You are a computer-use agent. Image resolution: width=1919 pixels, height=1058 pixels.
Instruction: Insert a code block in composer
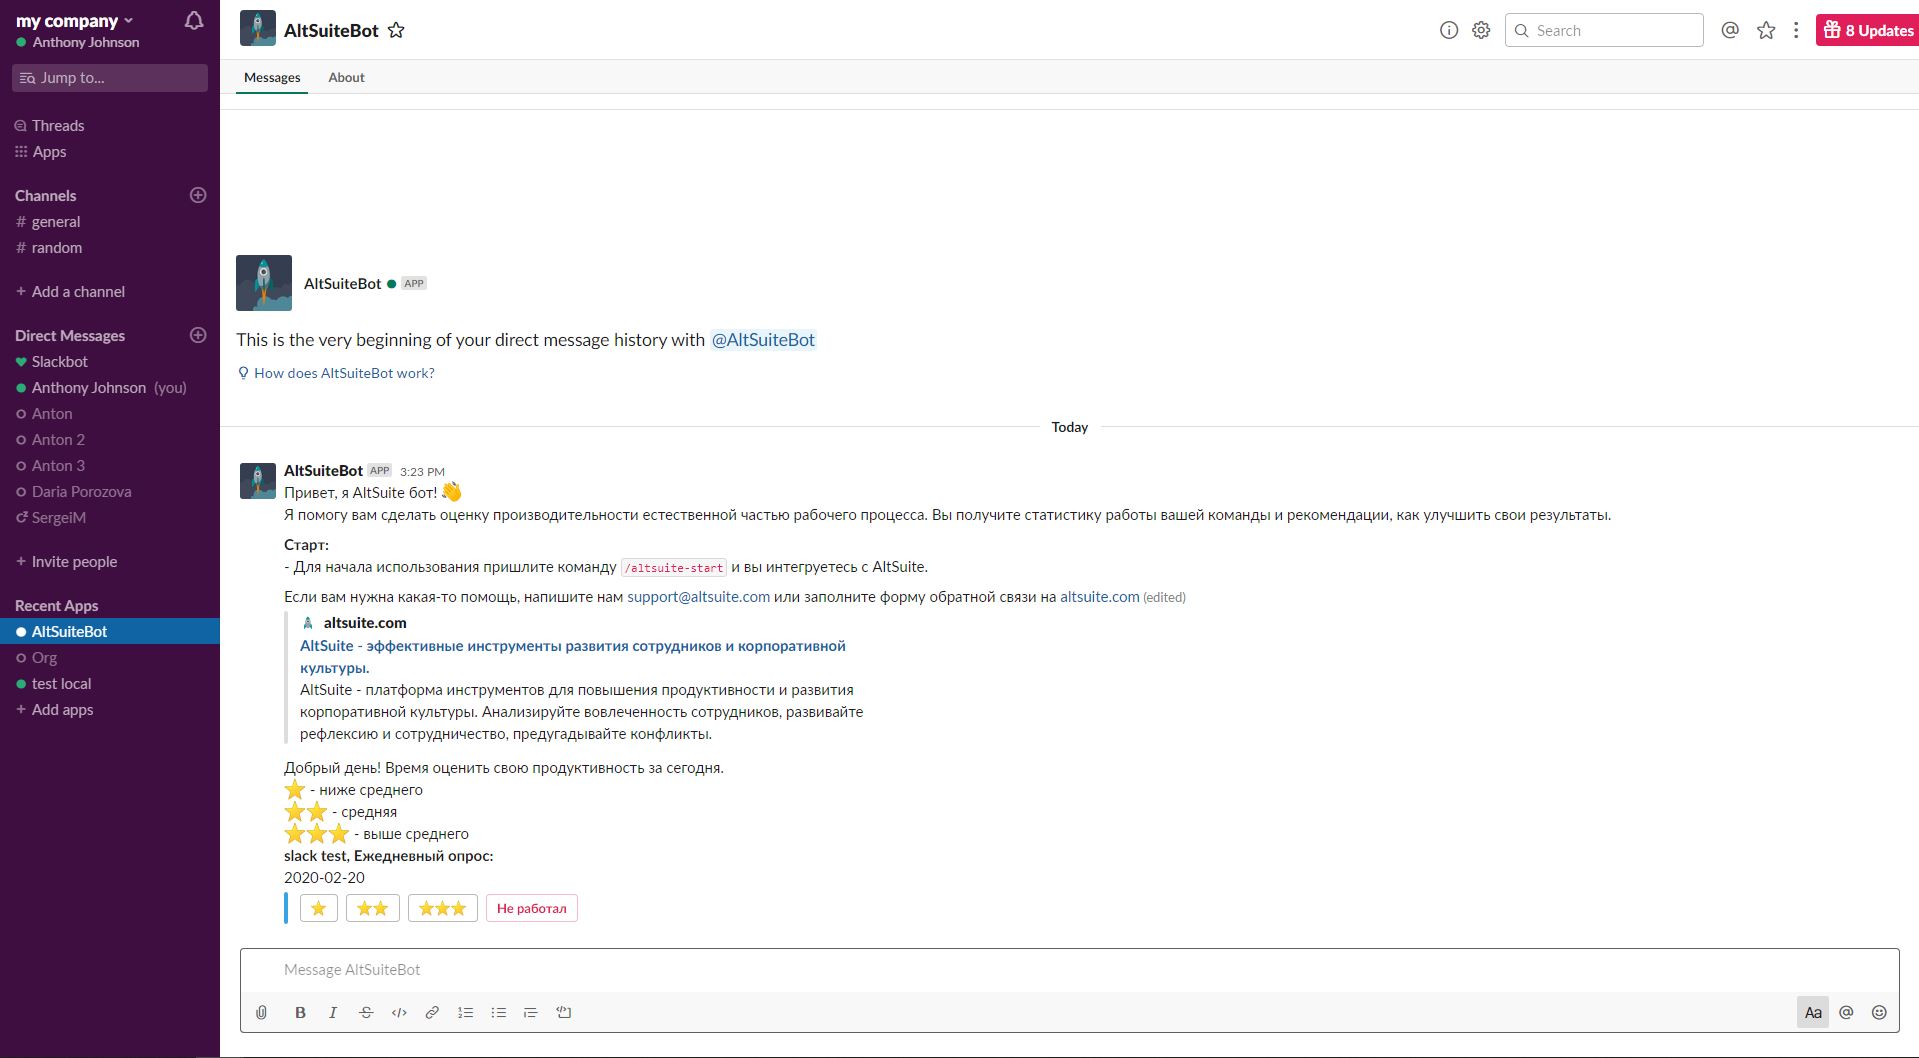[564, 1012]
